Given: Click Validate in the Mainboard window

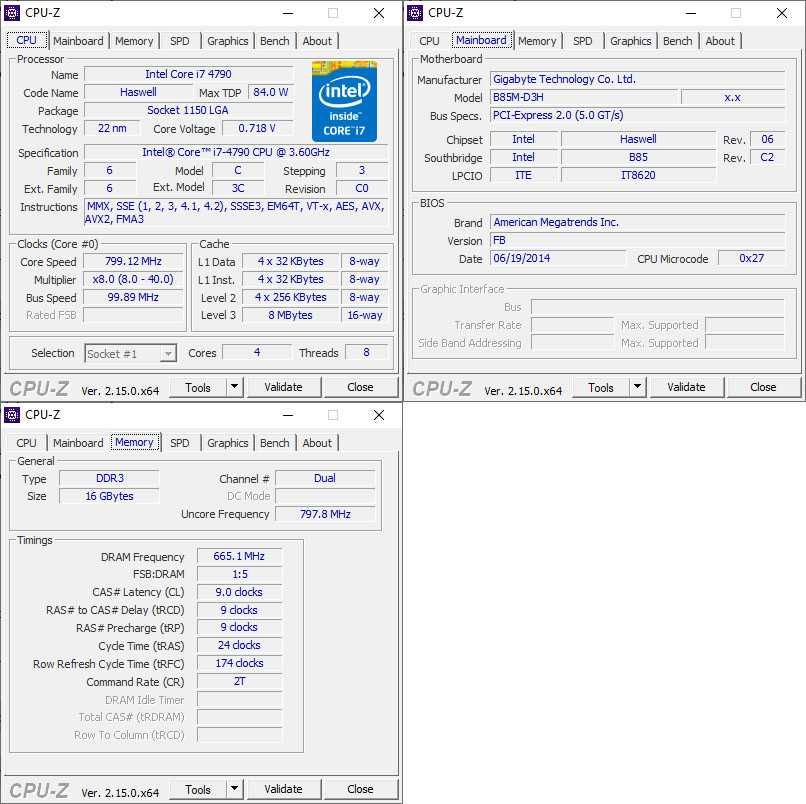Looking at the screenshot, I should point(686,387).
